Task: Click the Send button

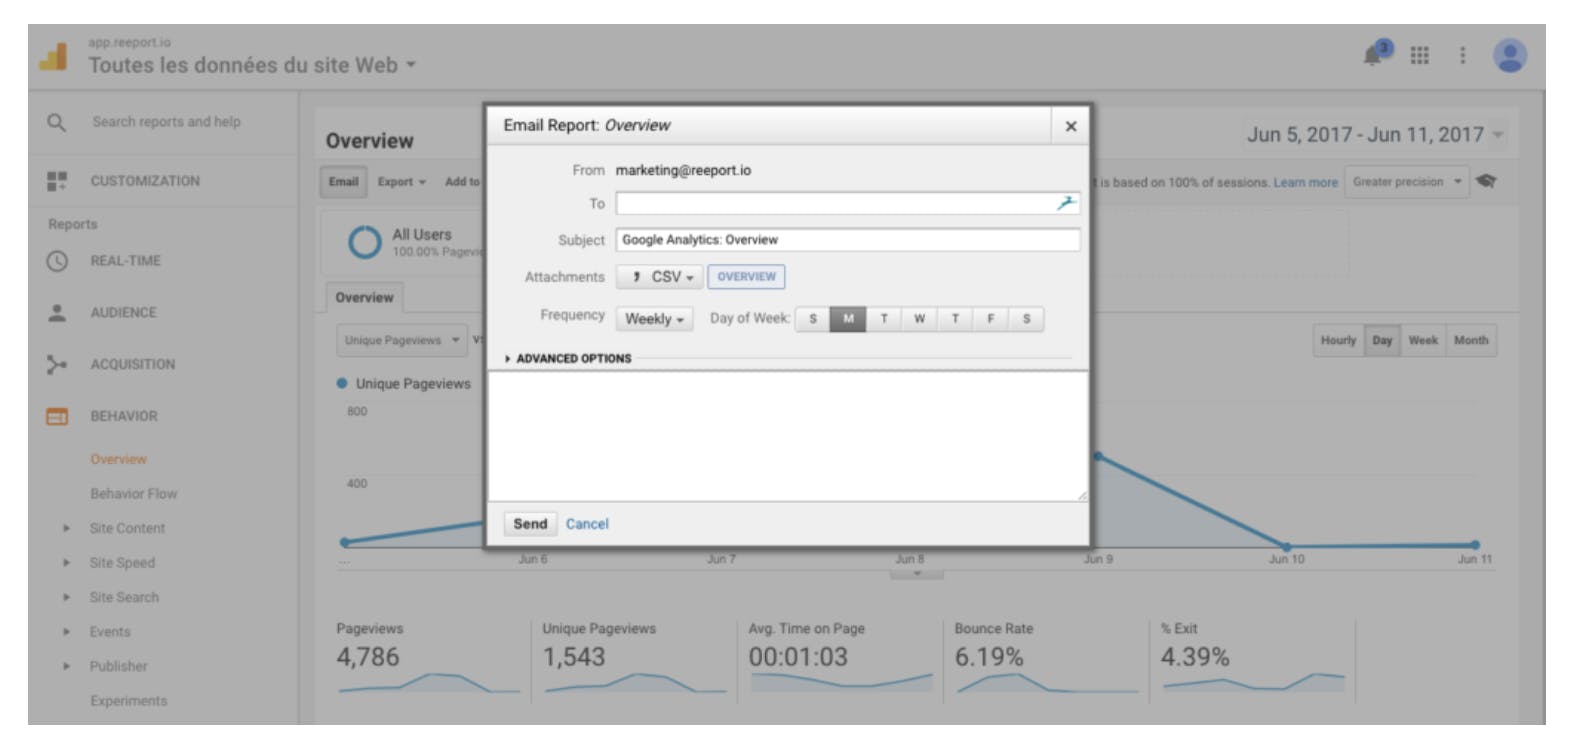Action: pyautogui.click(x=530, y=524)
